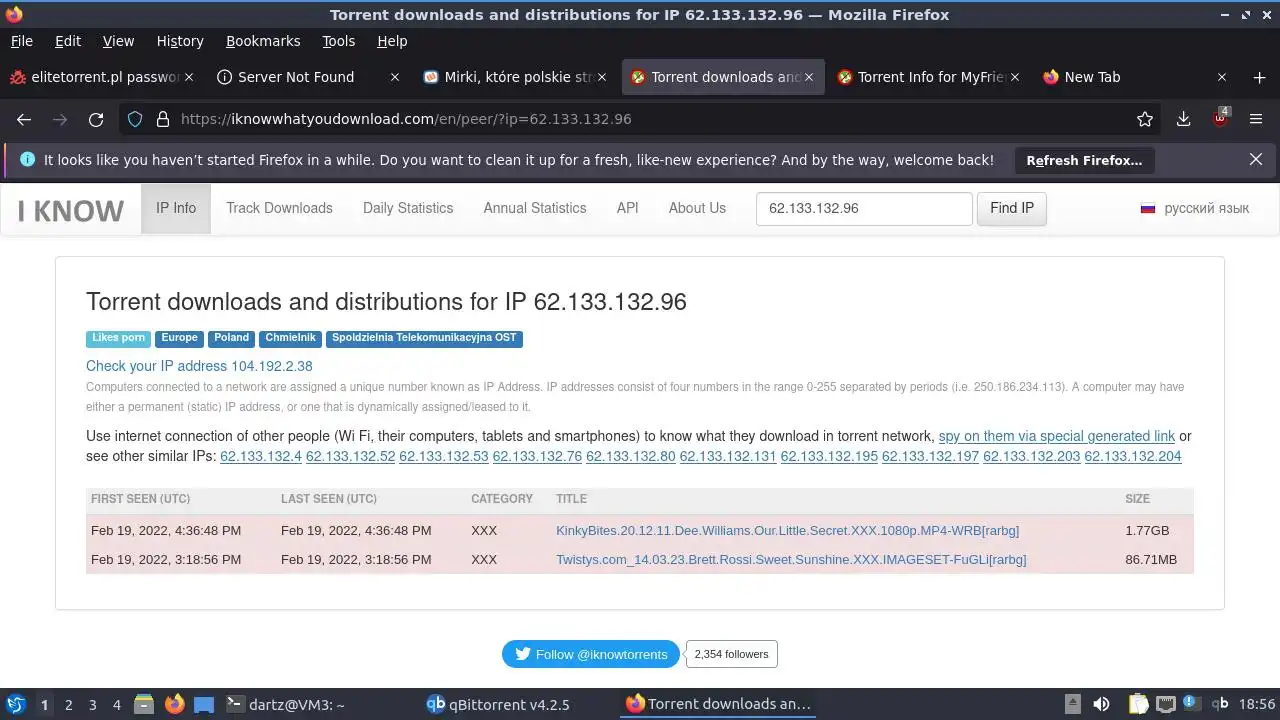This screenshot has height=720, width=1280.
Task: Open the Edit menu
Action: pos(68,41)
